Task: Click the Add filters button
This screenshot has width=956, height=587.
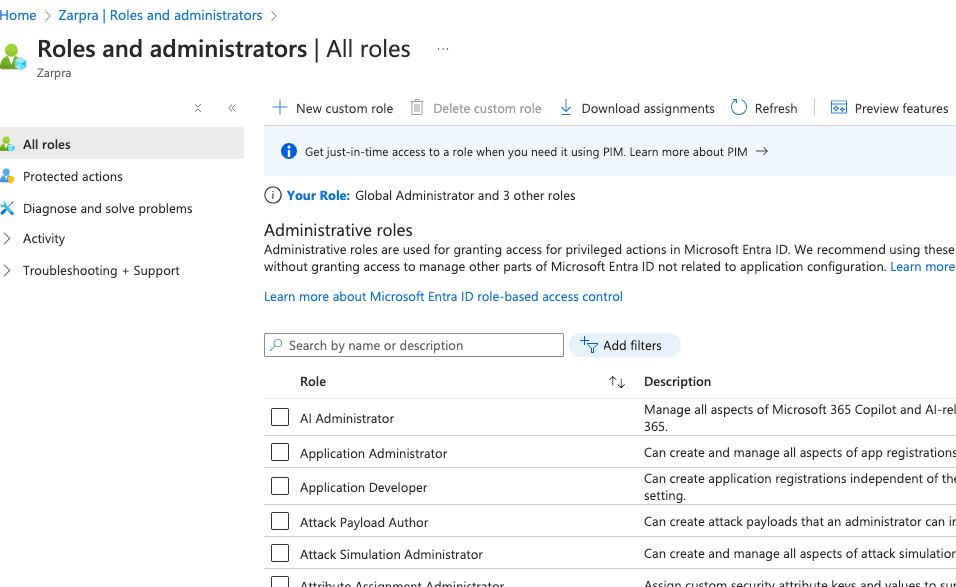Action: pyautogui.click(x=625, y=345)
